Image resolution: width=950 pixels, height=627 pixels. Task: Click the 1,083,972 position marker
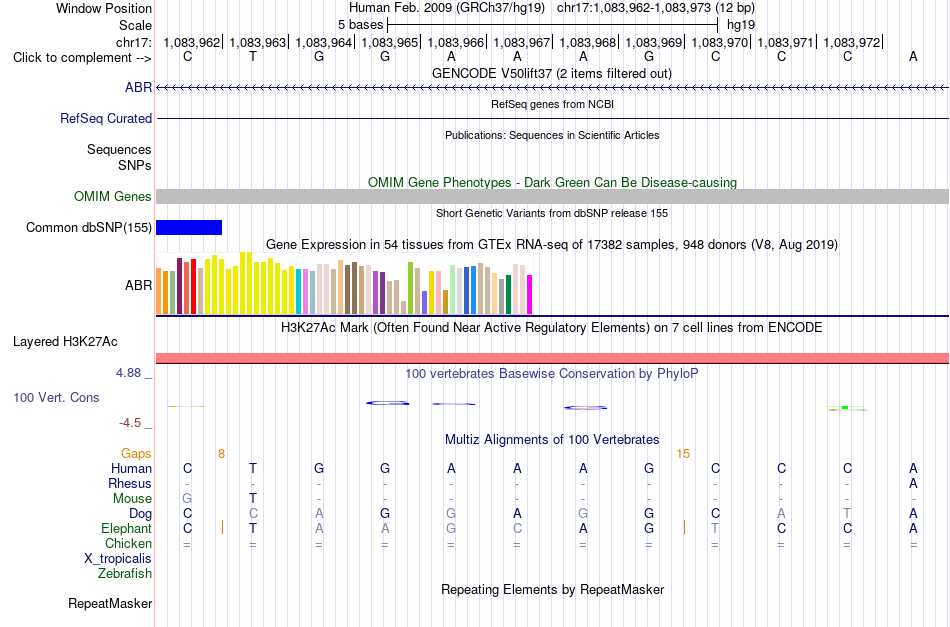[x=852, y=42]
